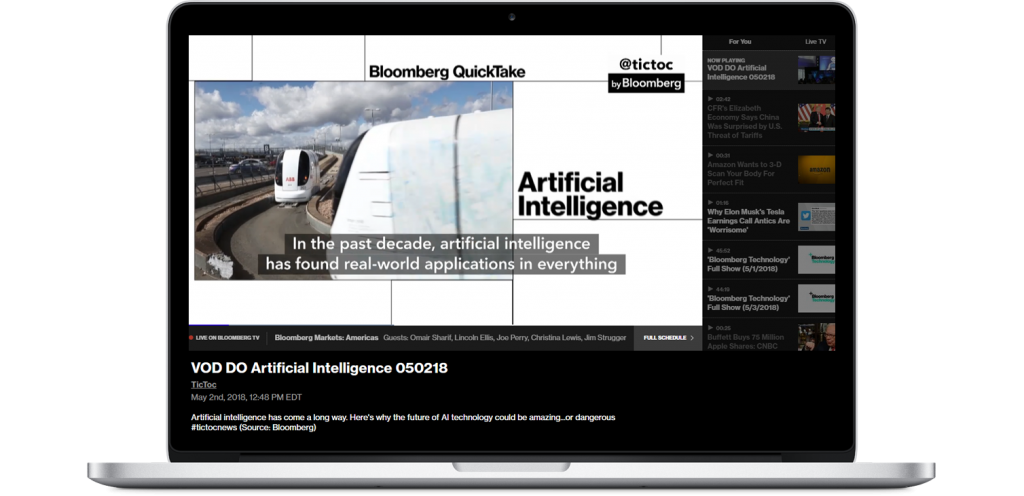Viewport: 1024px width, 496px height.
Task: Open the Full Schedule button
Action: pos(668,338)
